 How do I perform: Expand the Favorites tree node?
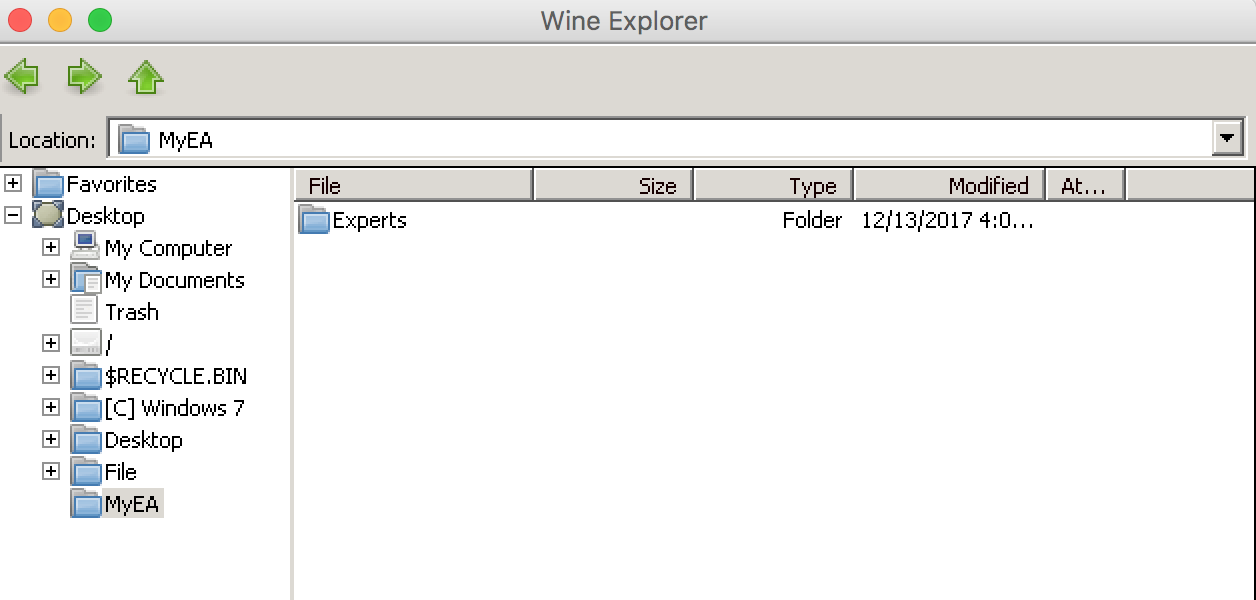(13, 184)
